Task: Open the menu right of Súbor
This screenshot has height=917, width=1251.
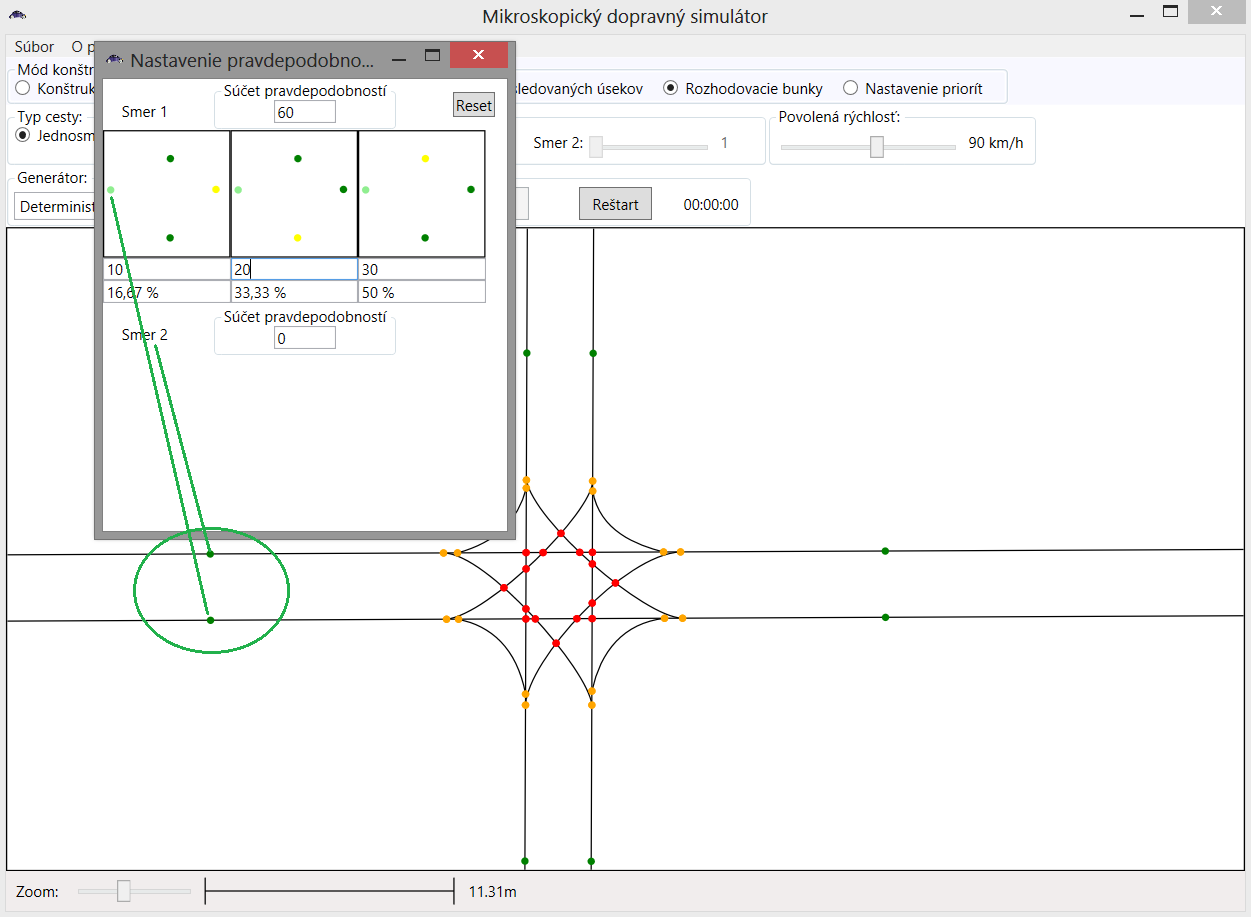Action: (80, 47)
